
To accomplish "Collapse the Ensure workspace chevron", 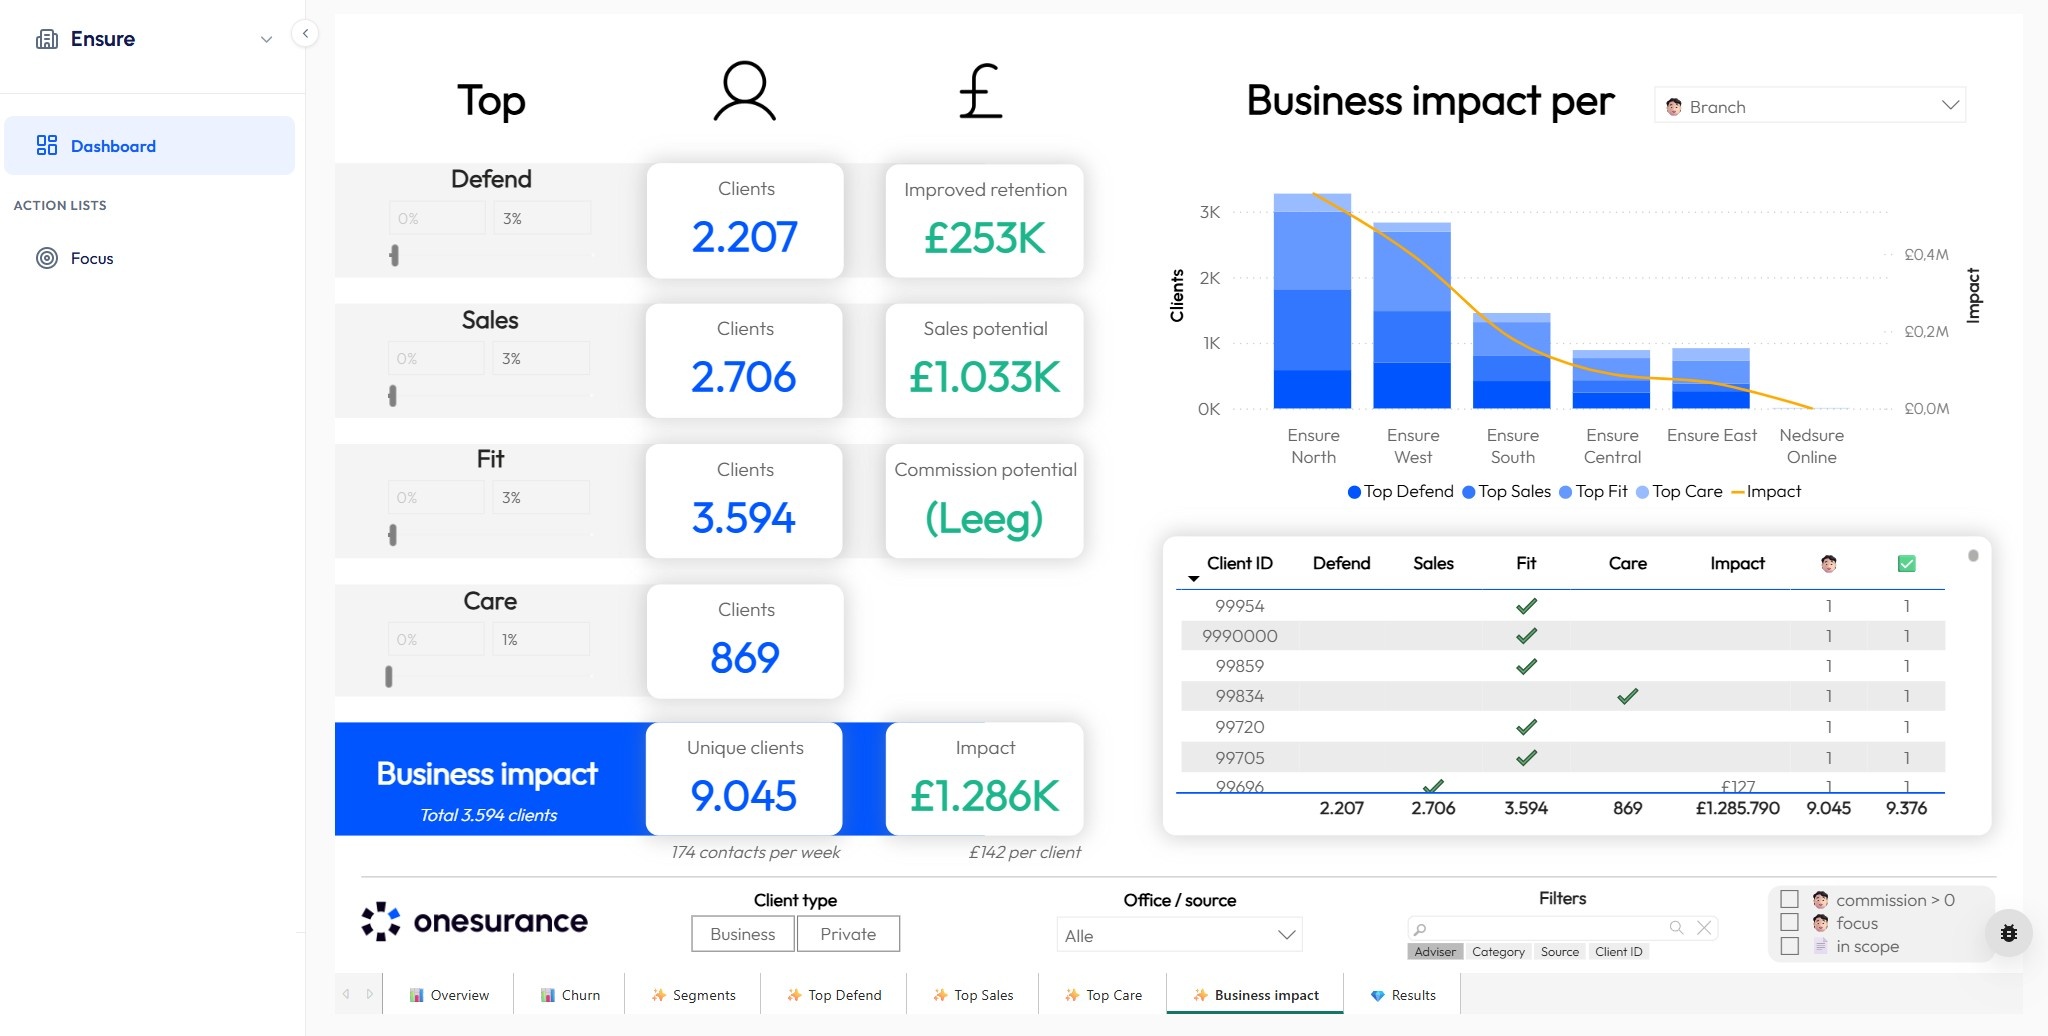I will tap(265, 39).
